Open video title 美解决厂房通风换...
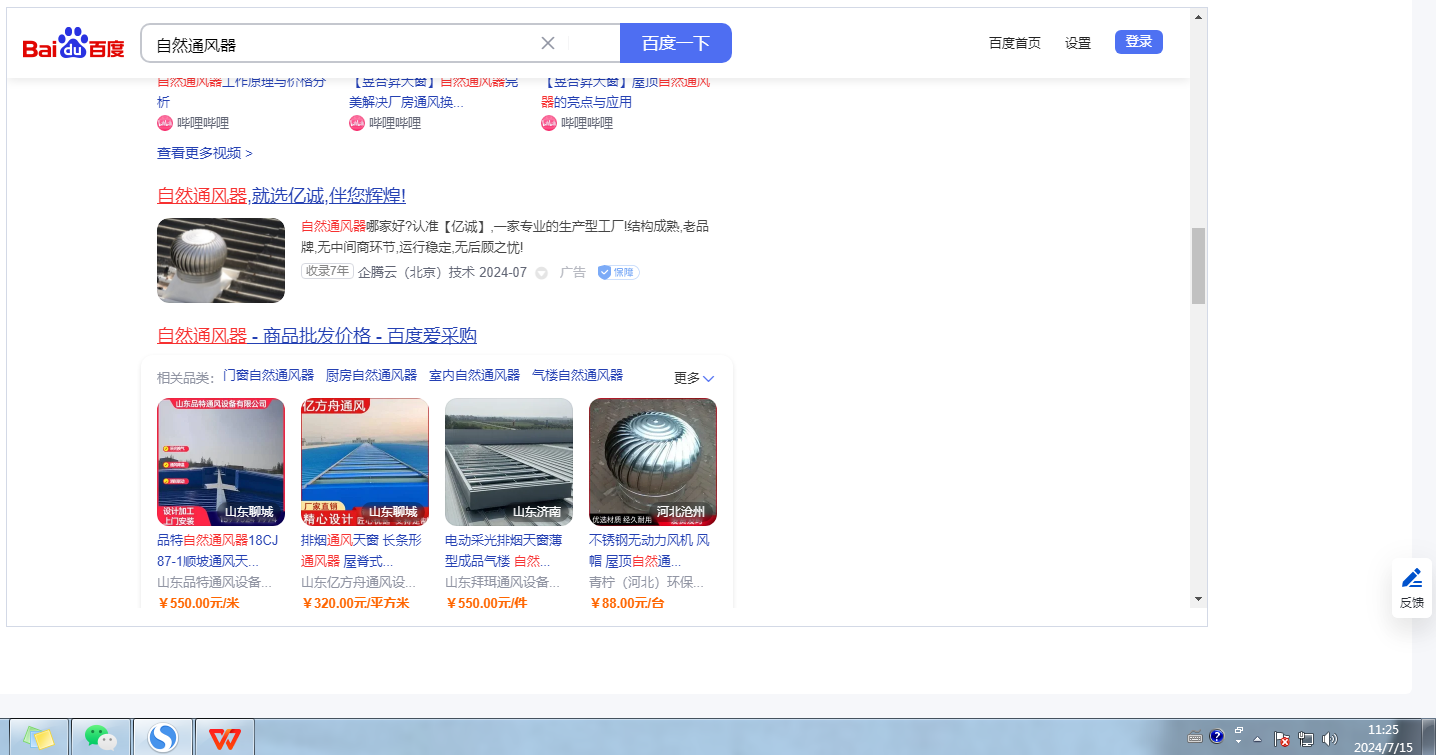This screenshot has height=755, width=1436. (434, 92)
